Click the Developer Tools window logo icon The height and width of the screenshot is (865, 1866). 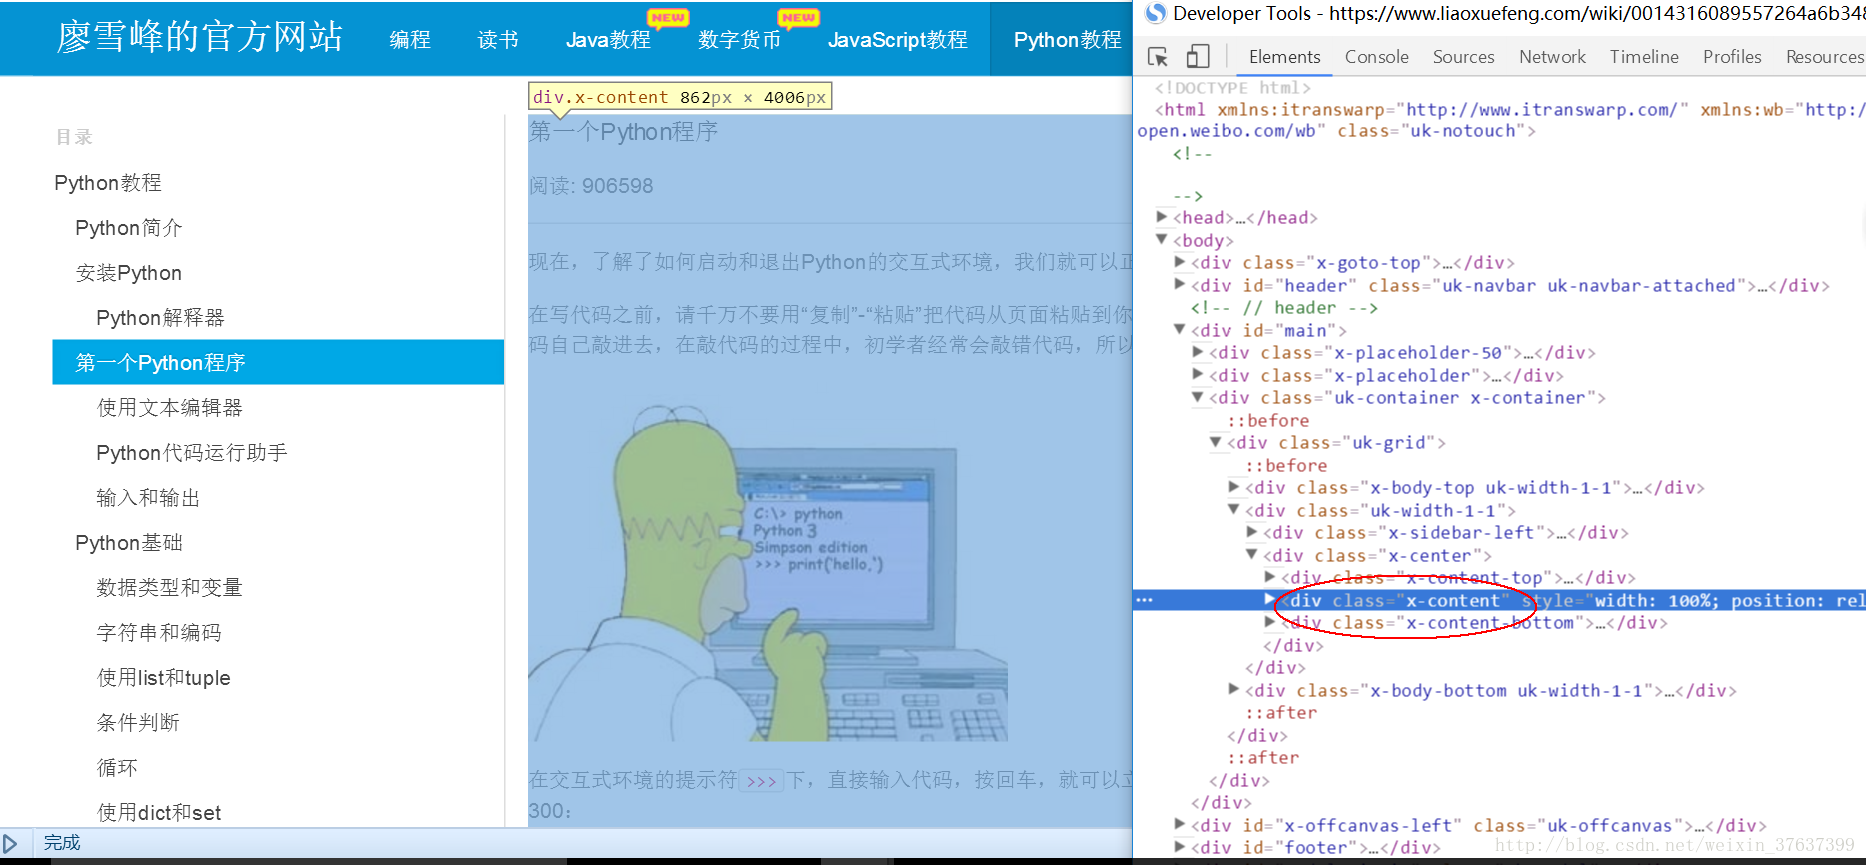(1156, 13)
